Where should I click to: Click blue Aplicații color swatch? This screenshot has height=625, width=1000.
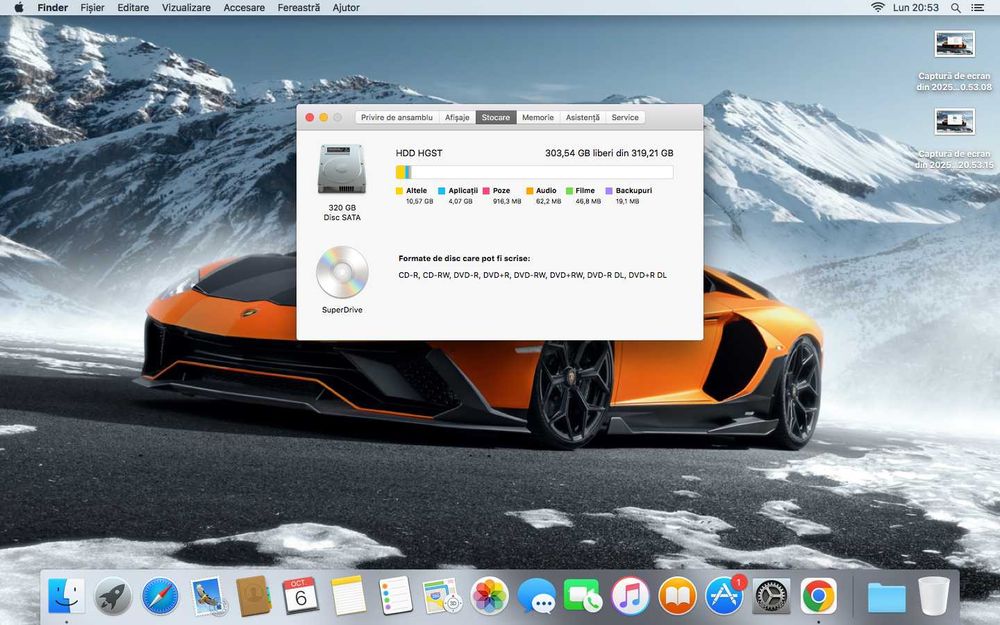pyautogui.click(x=441, y=191)
